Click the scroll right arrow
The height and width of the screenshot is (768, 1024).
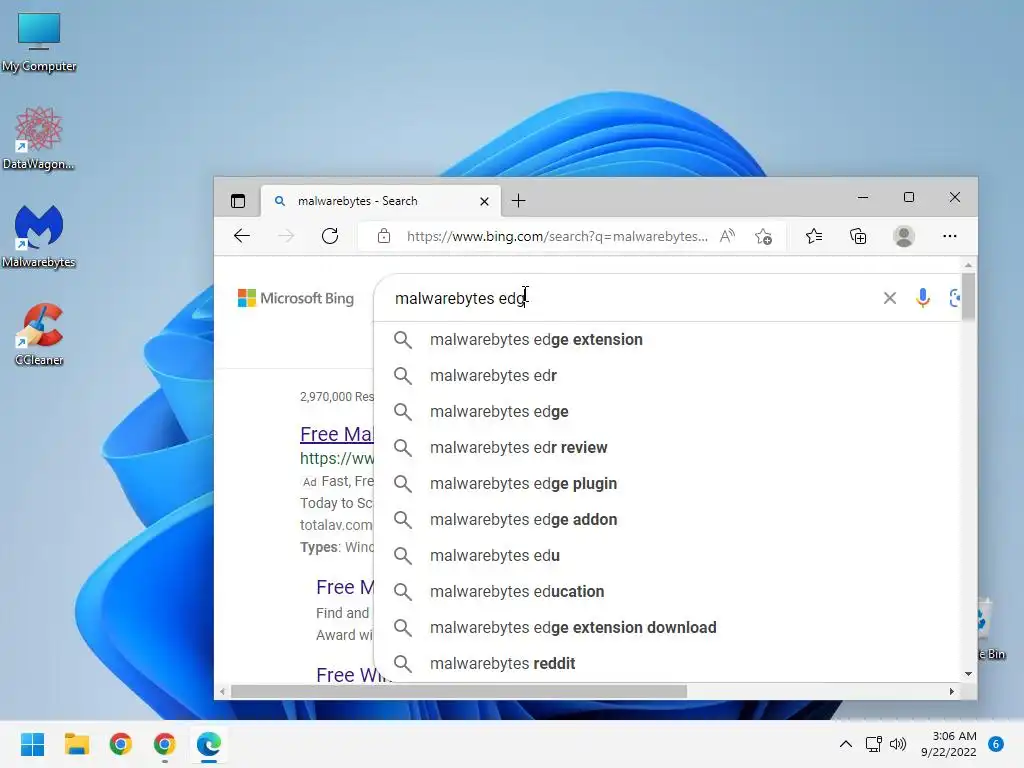pyautogui.click(x=952, y=691)
